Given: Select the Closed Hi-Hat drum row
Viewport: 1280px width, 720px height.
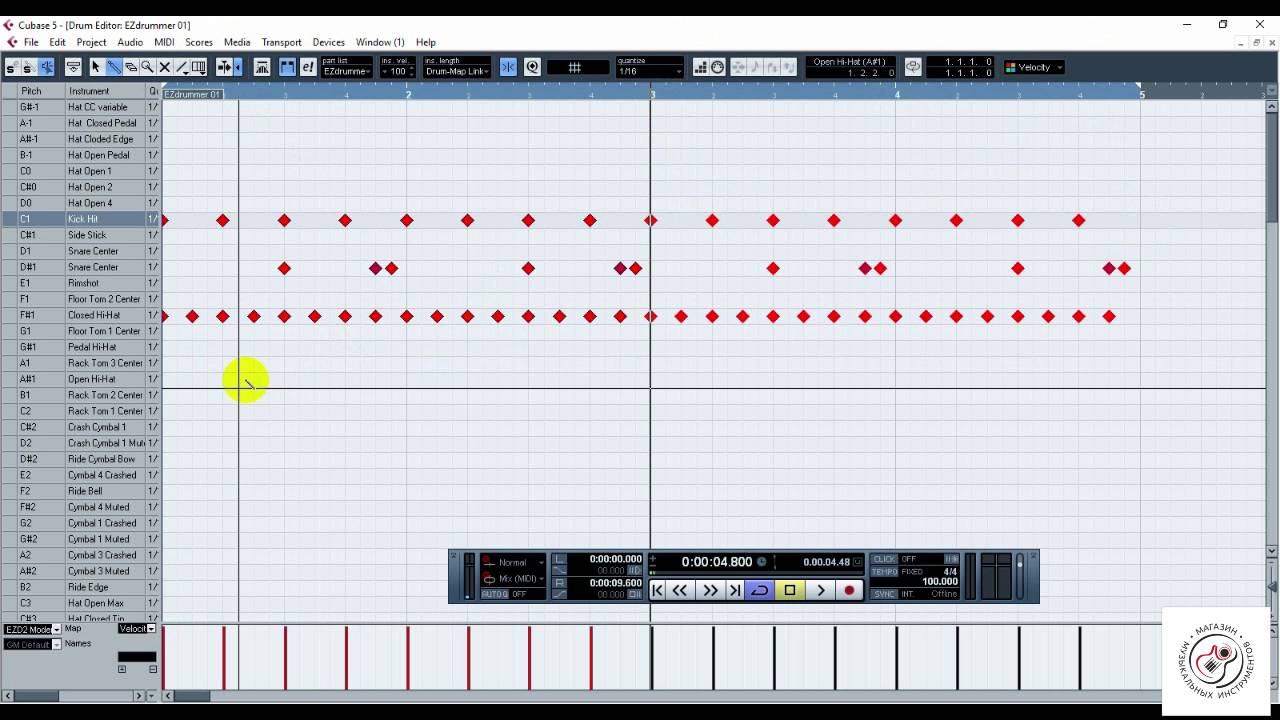Looking at the screenshot, I should (x=80, y=315).
